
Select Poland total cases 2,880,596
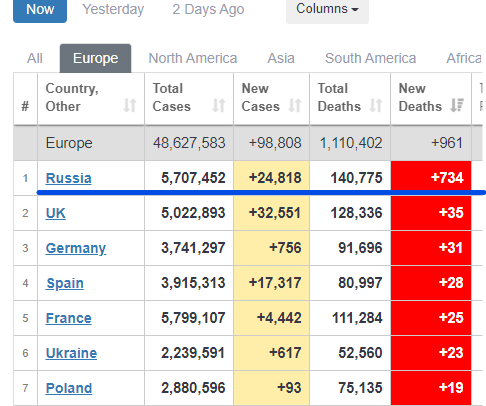pos(193,388)
